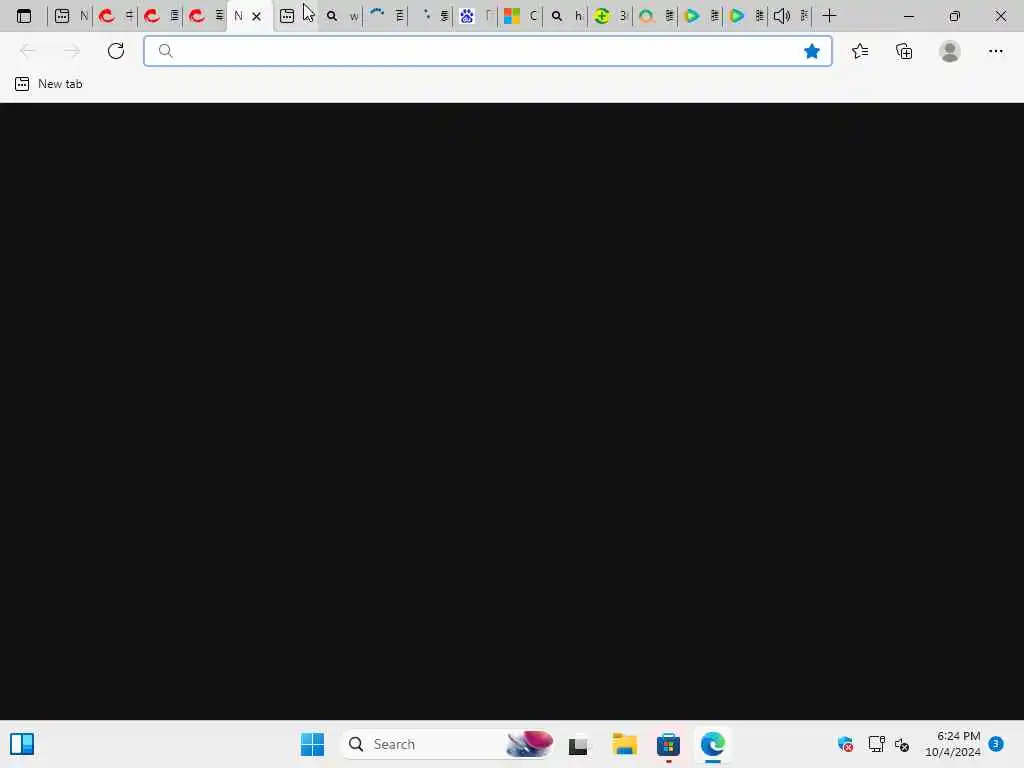This screenshot has height=768, width=1024.
Task: Open the notification badge showing 3
Action: coord(996,743)
